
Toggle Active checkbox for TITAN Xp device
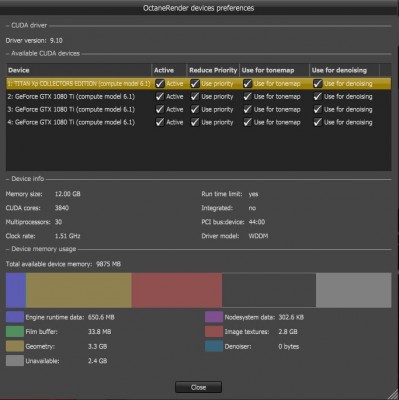tap(160, 84)
